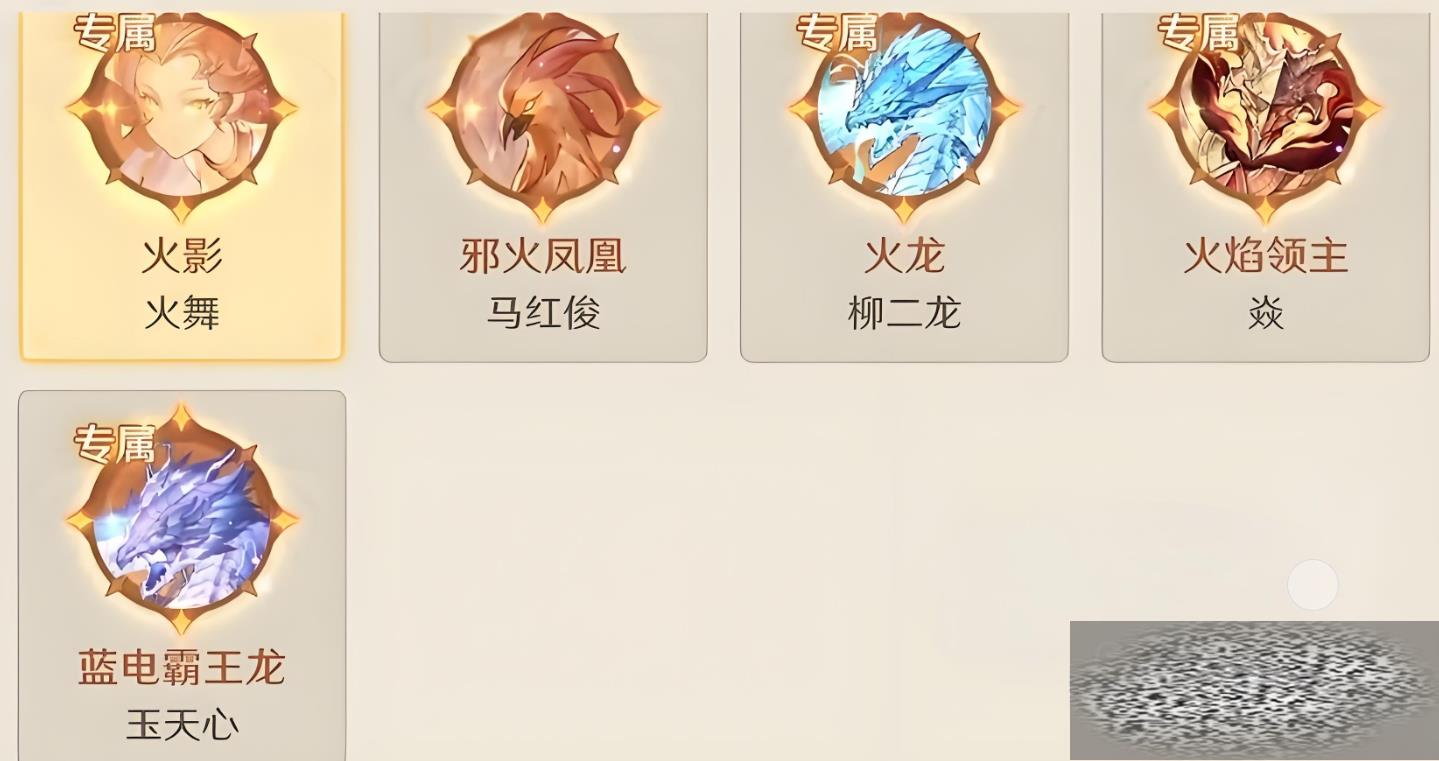The width and height of the screenshot is (1439, 761).
Task: Click the 邪火凤凰 name label
Action: (x=543, y=256)
